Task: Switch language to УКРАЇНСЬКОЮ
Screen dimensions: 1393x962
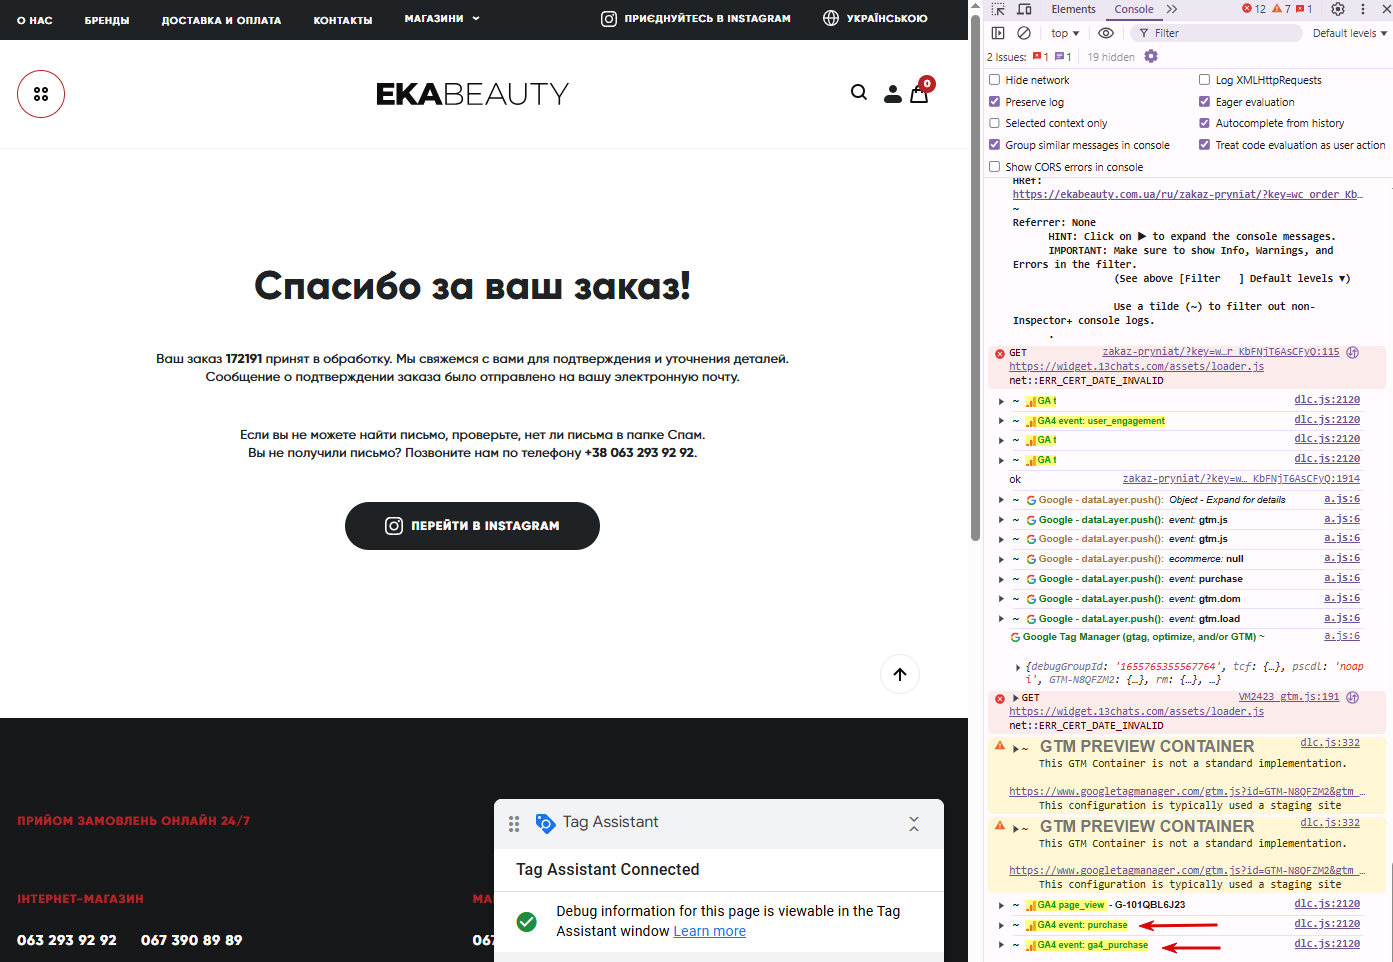Action: (887, 18)
